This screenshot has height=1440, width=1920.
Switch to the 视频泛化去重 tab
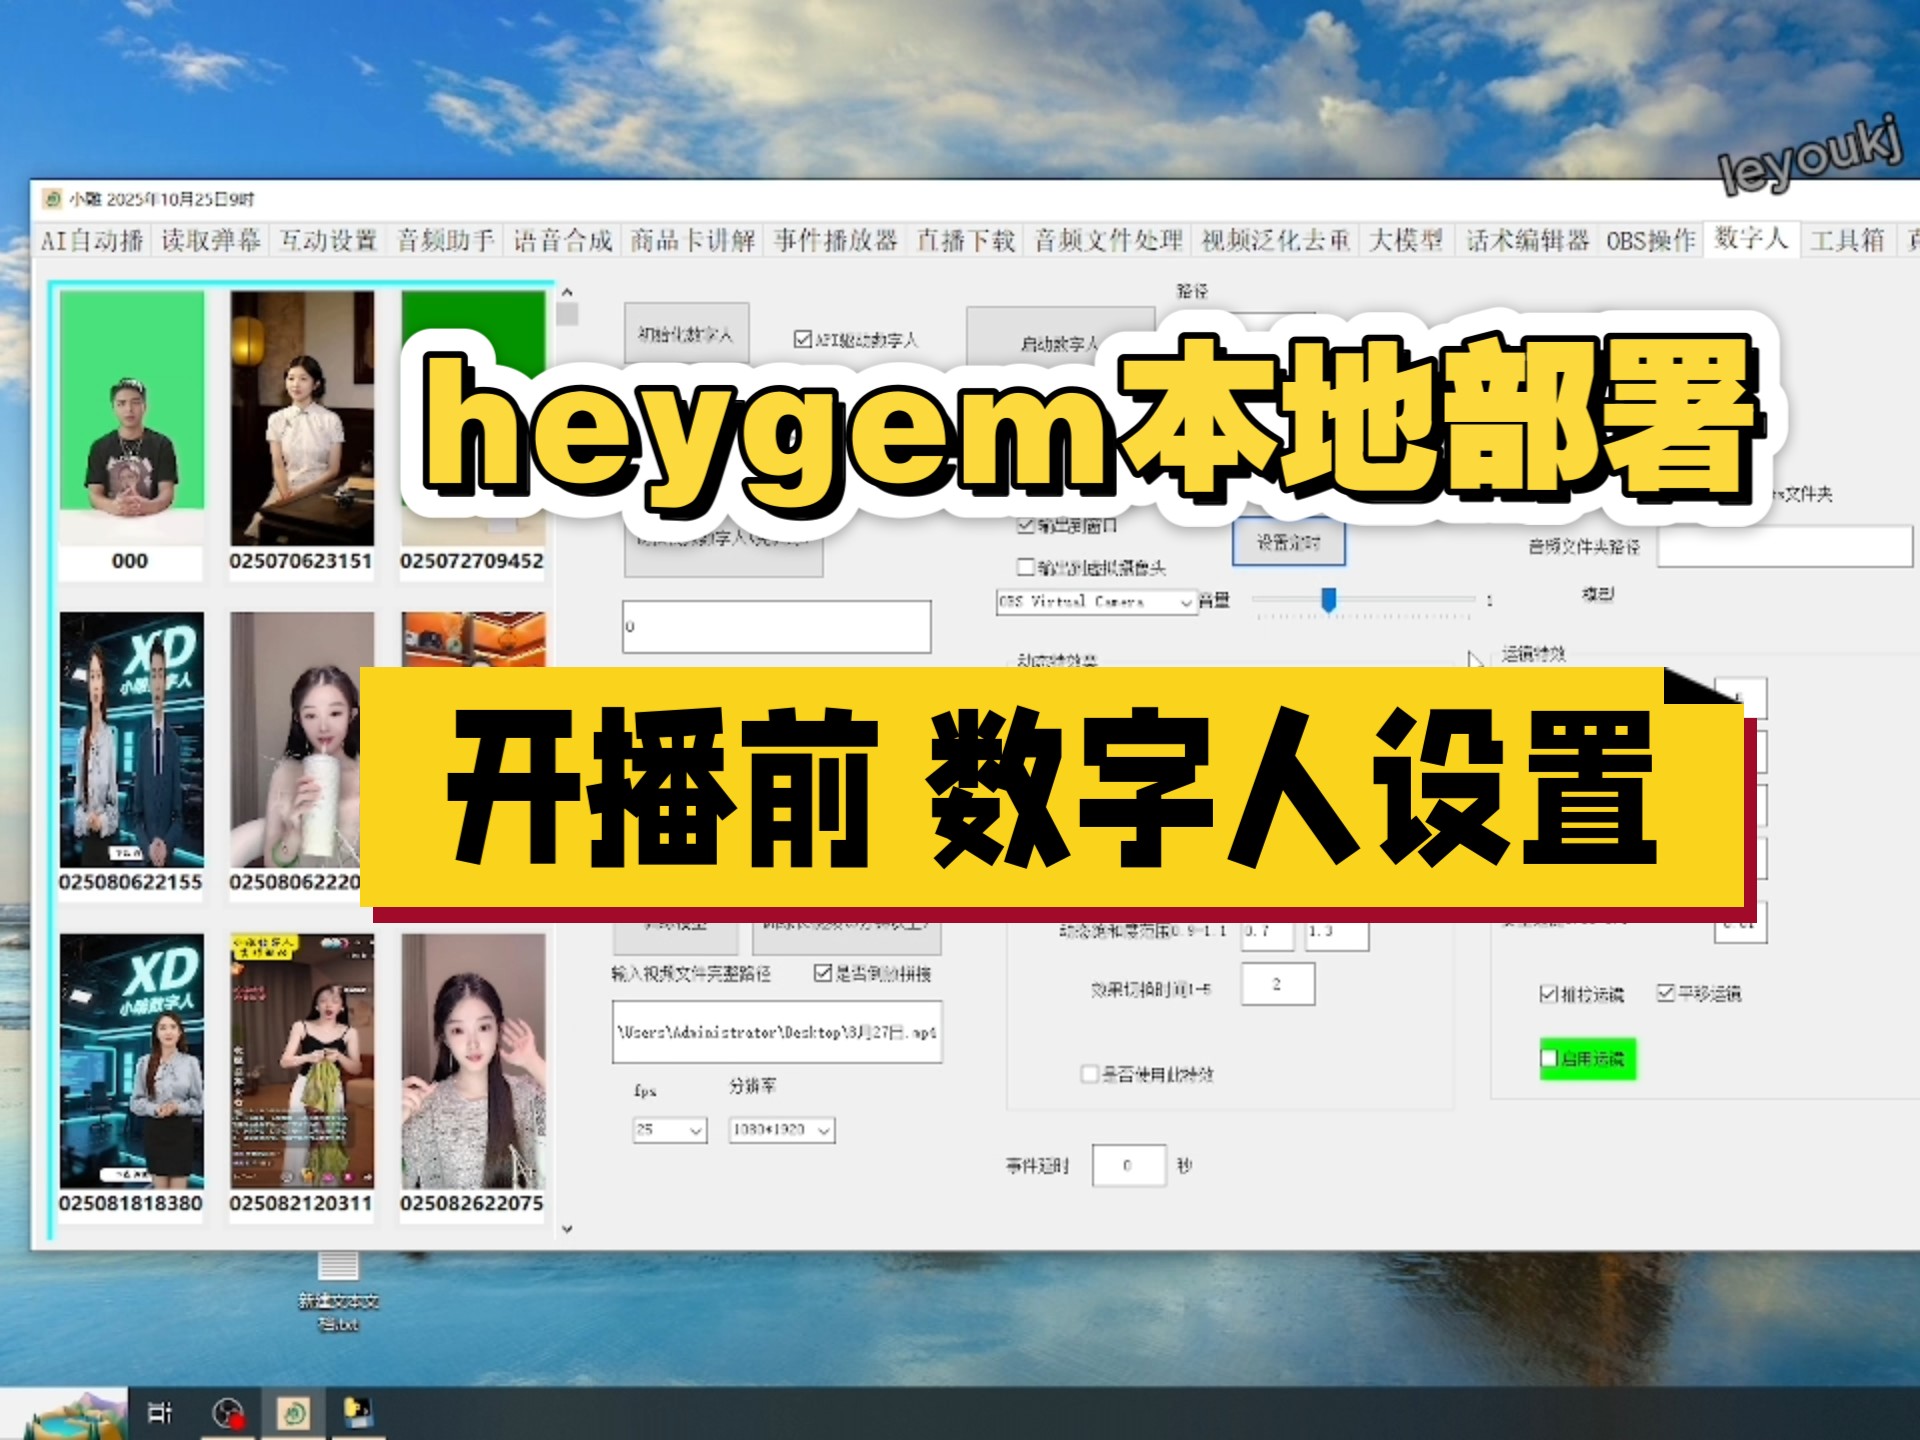(x=1276, y=241)
